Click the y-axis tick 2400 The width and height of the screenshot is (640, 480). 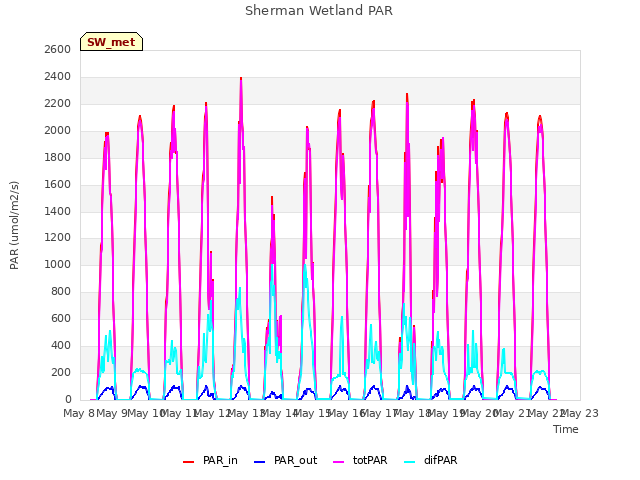coord(58,76)
